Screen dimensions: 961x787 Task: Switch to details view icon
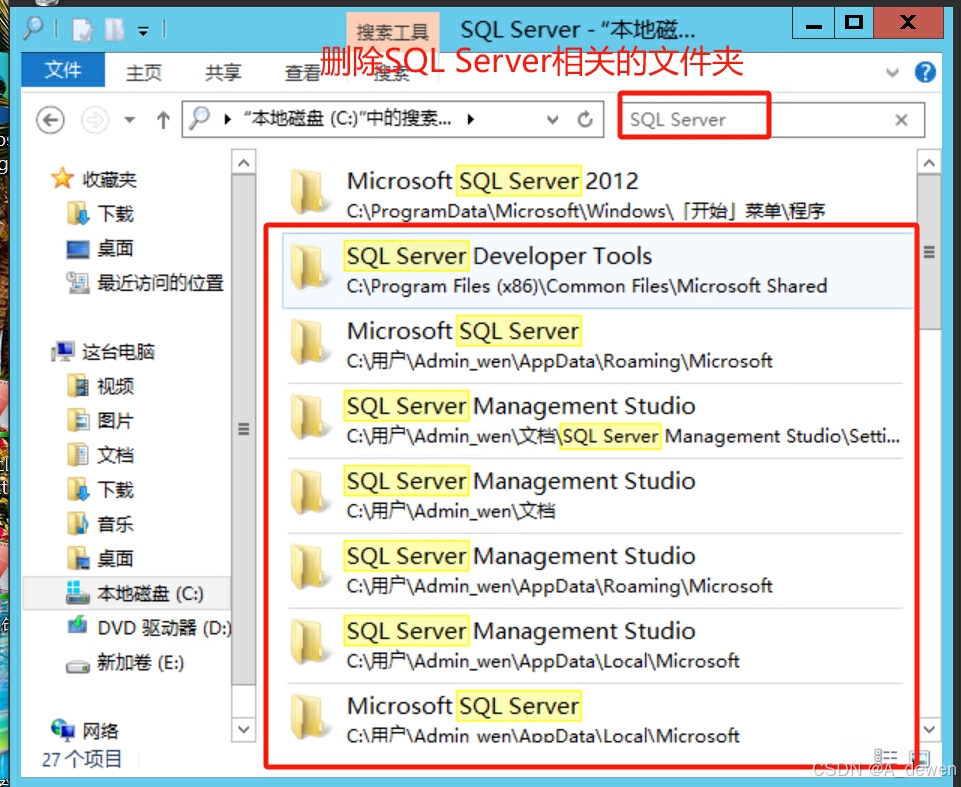tap(886, 758)
